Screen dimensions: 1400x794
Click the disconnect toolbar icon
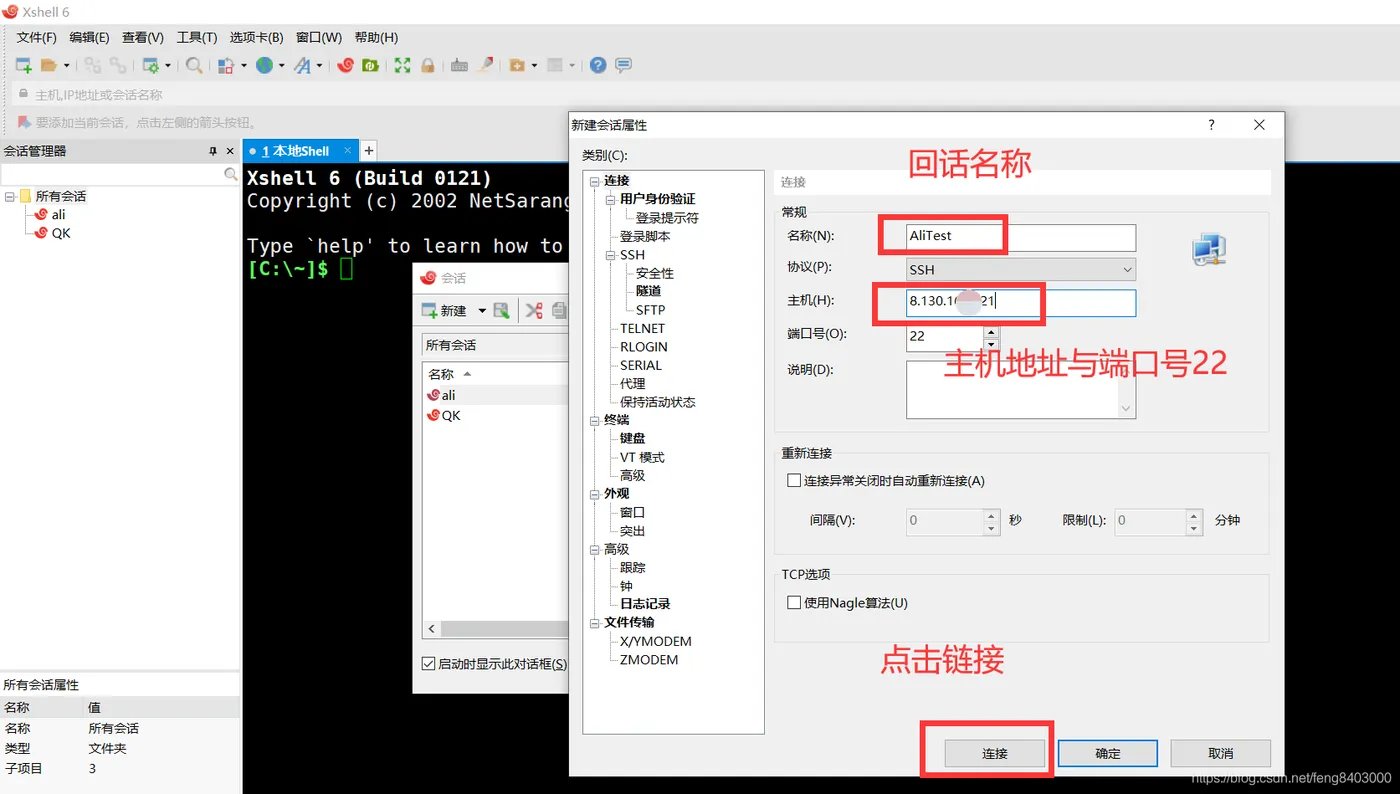(92, 65)
